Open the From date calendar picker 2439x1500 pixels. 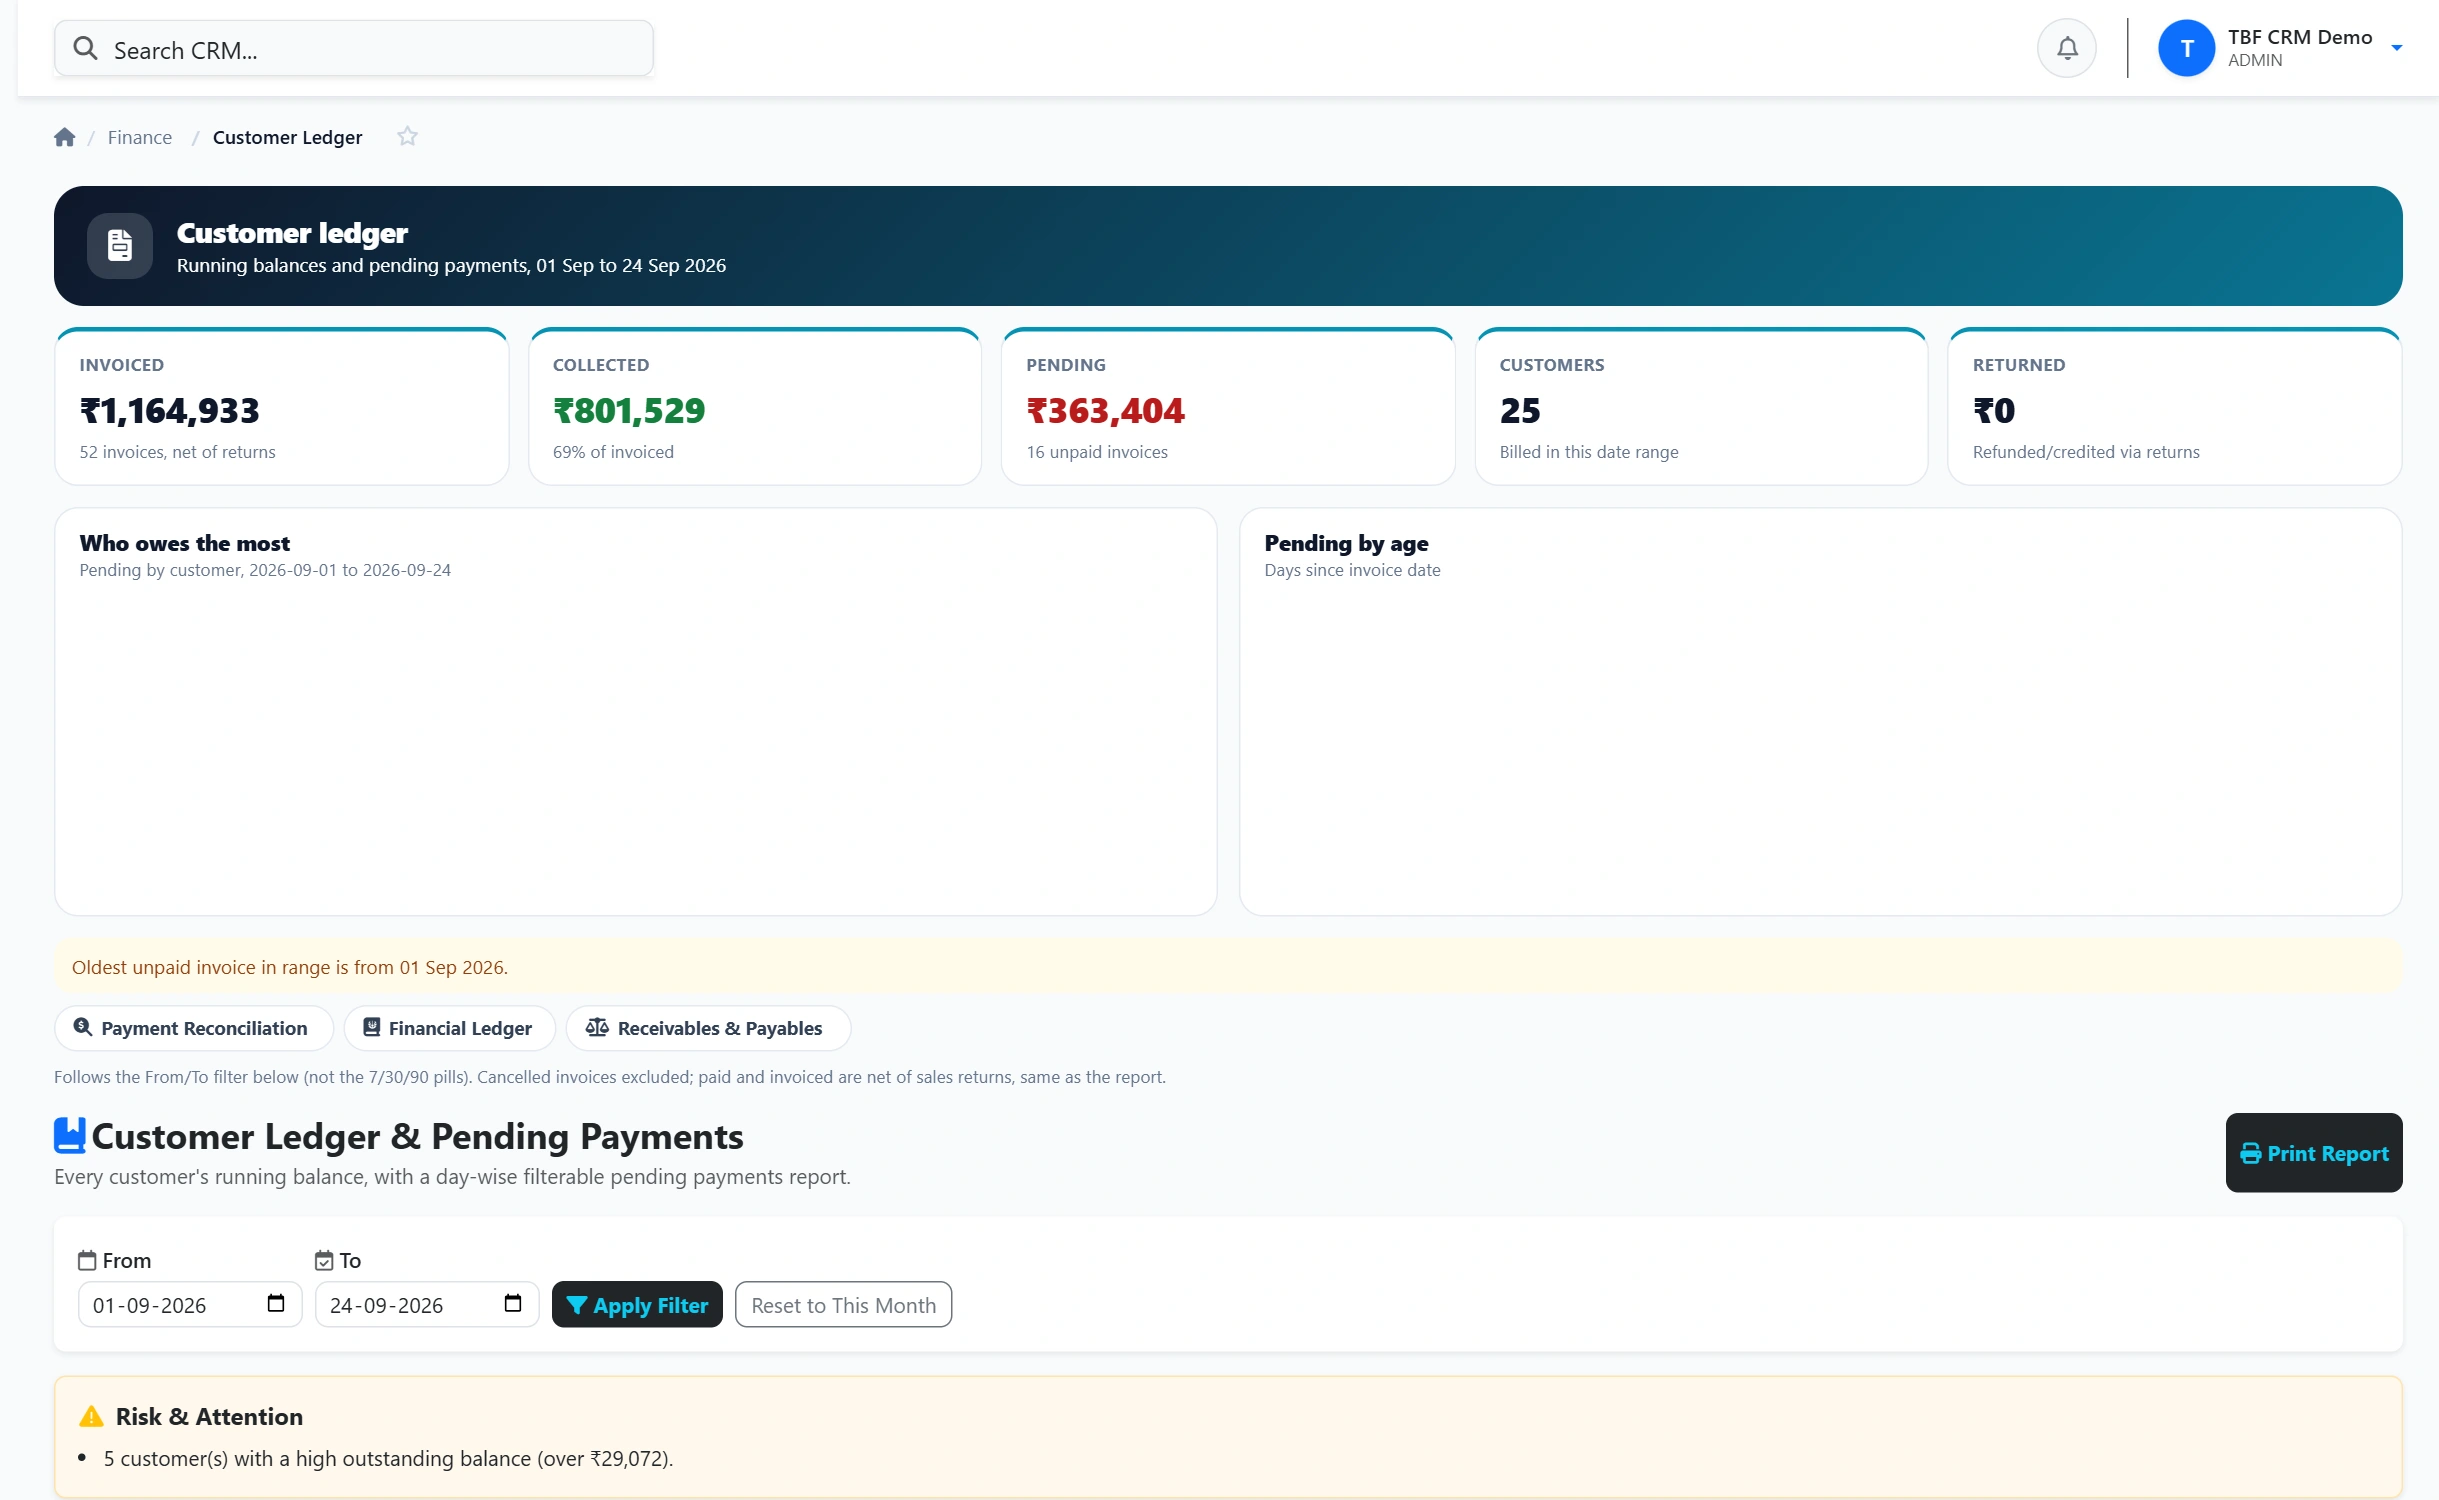point(276,1303)
